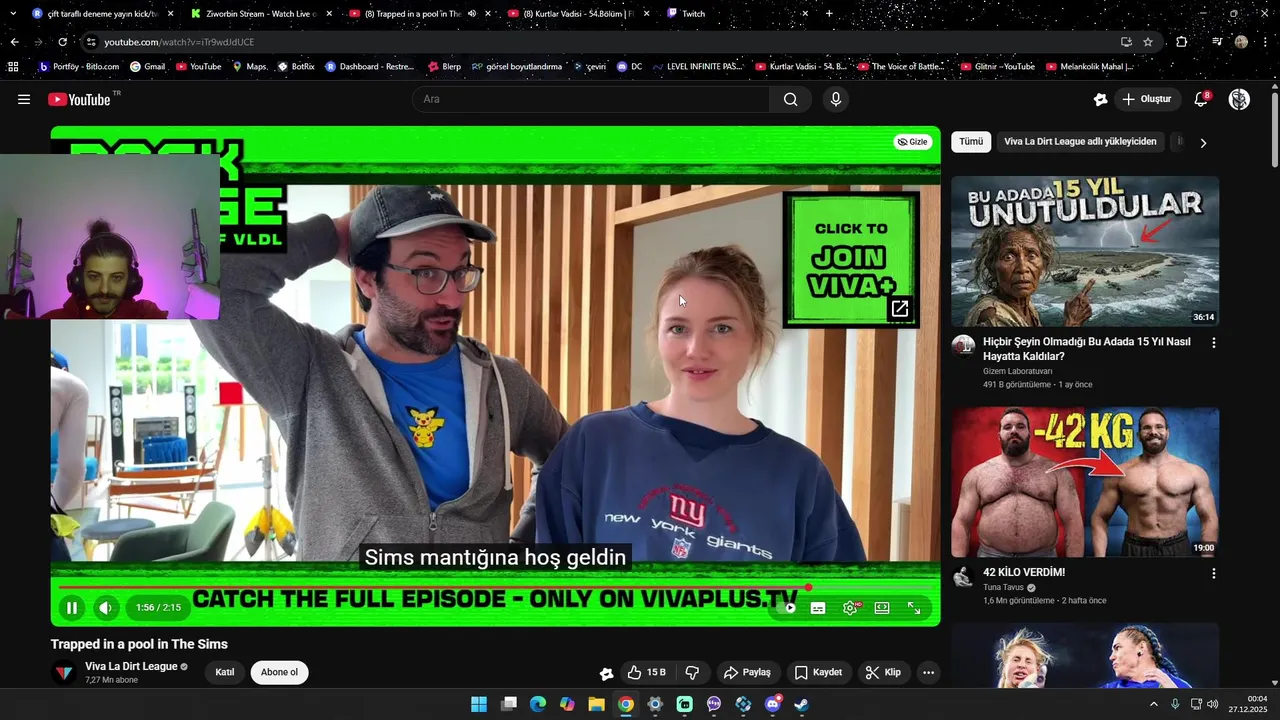
Task: Like the video with 15 B
Action: [646, 672]
